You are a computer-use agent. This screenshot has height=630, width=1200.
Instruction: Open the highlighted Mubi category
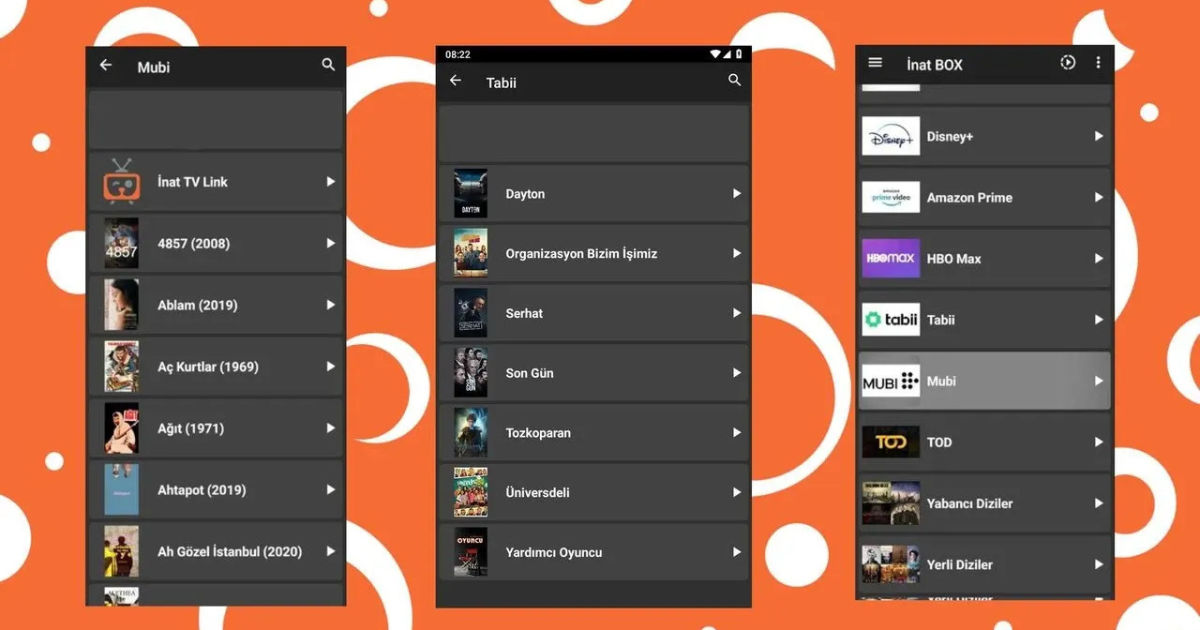pos(985,381)
